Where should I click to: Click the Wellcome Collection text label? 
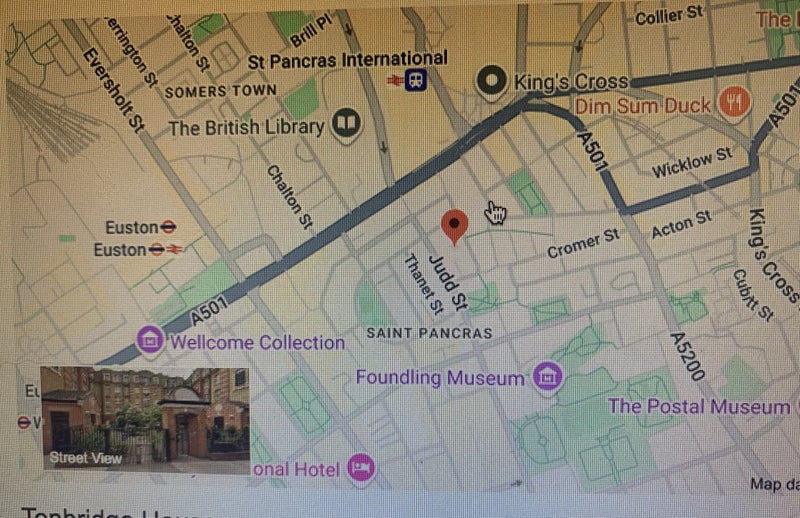tap(258, 342)
